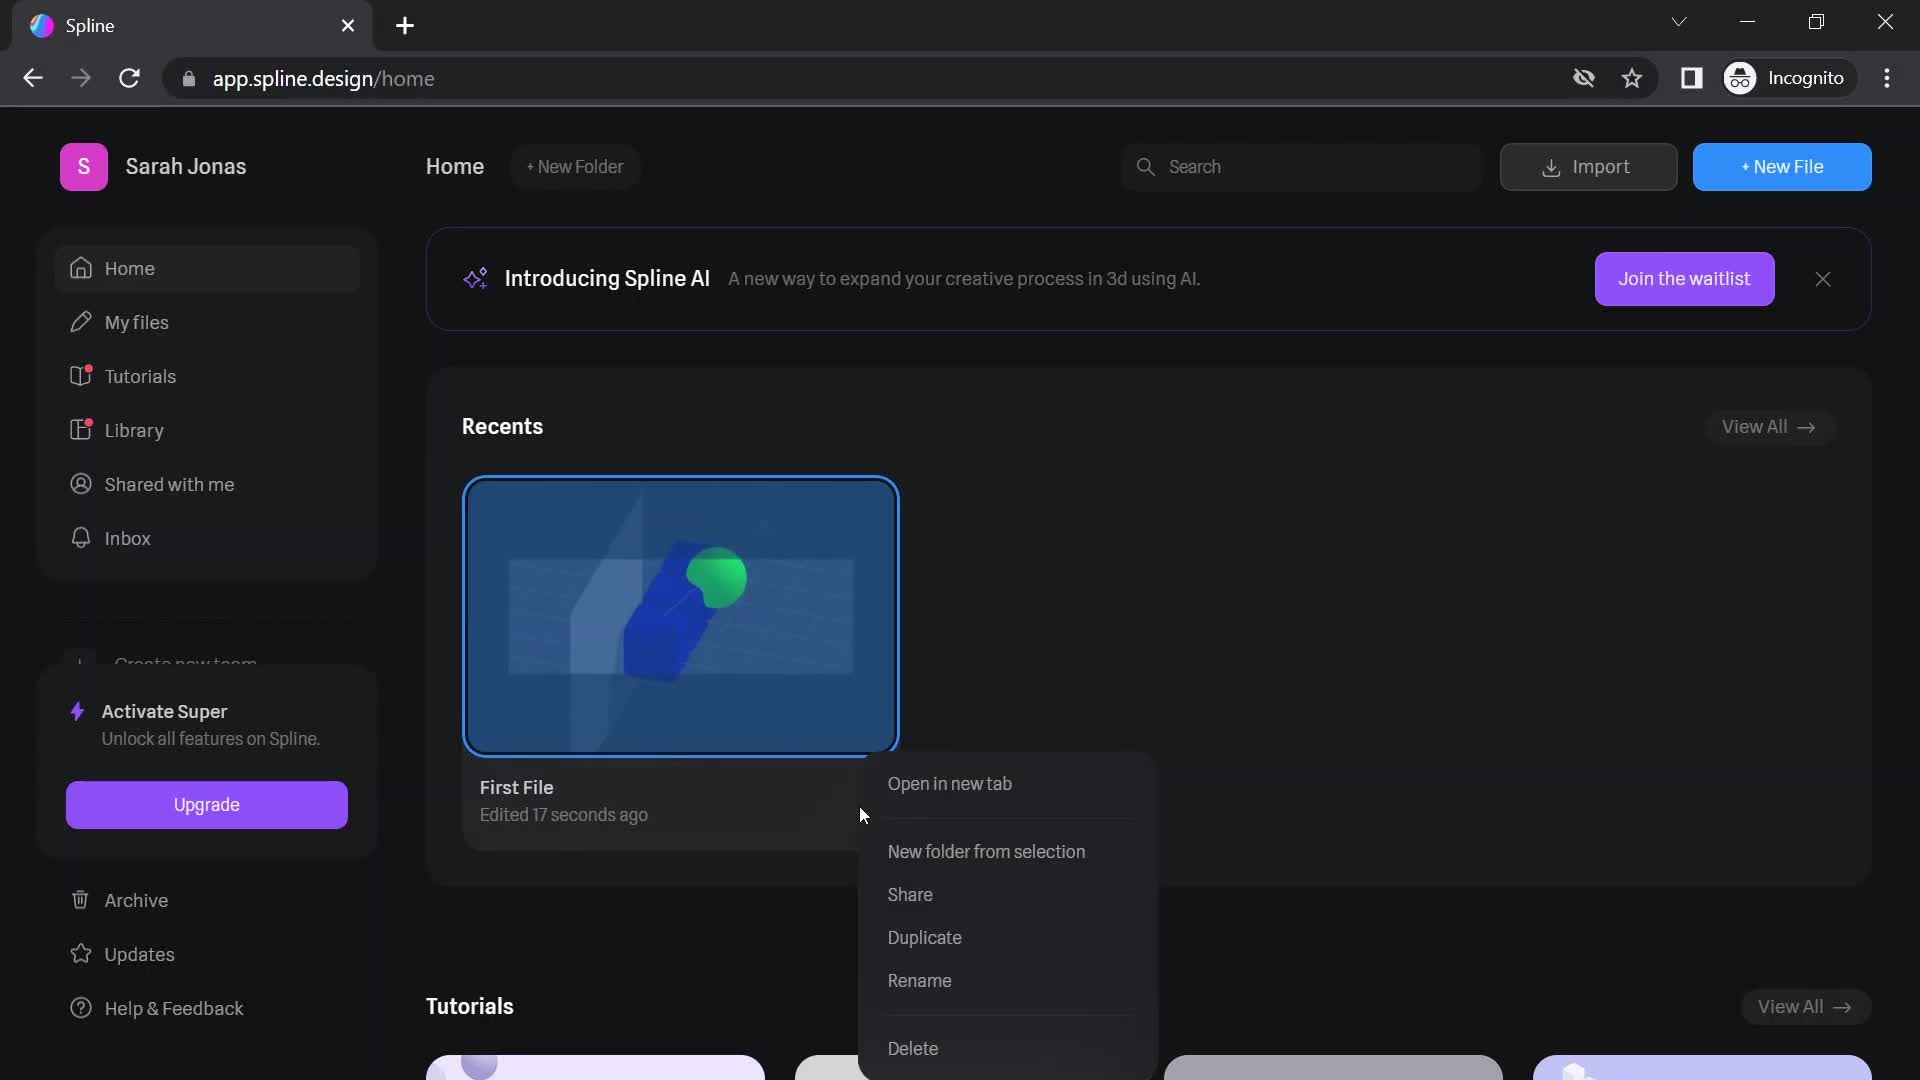
Task: Click the Tutorials icon in sidebar
Action: coord(80,376)
